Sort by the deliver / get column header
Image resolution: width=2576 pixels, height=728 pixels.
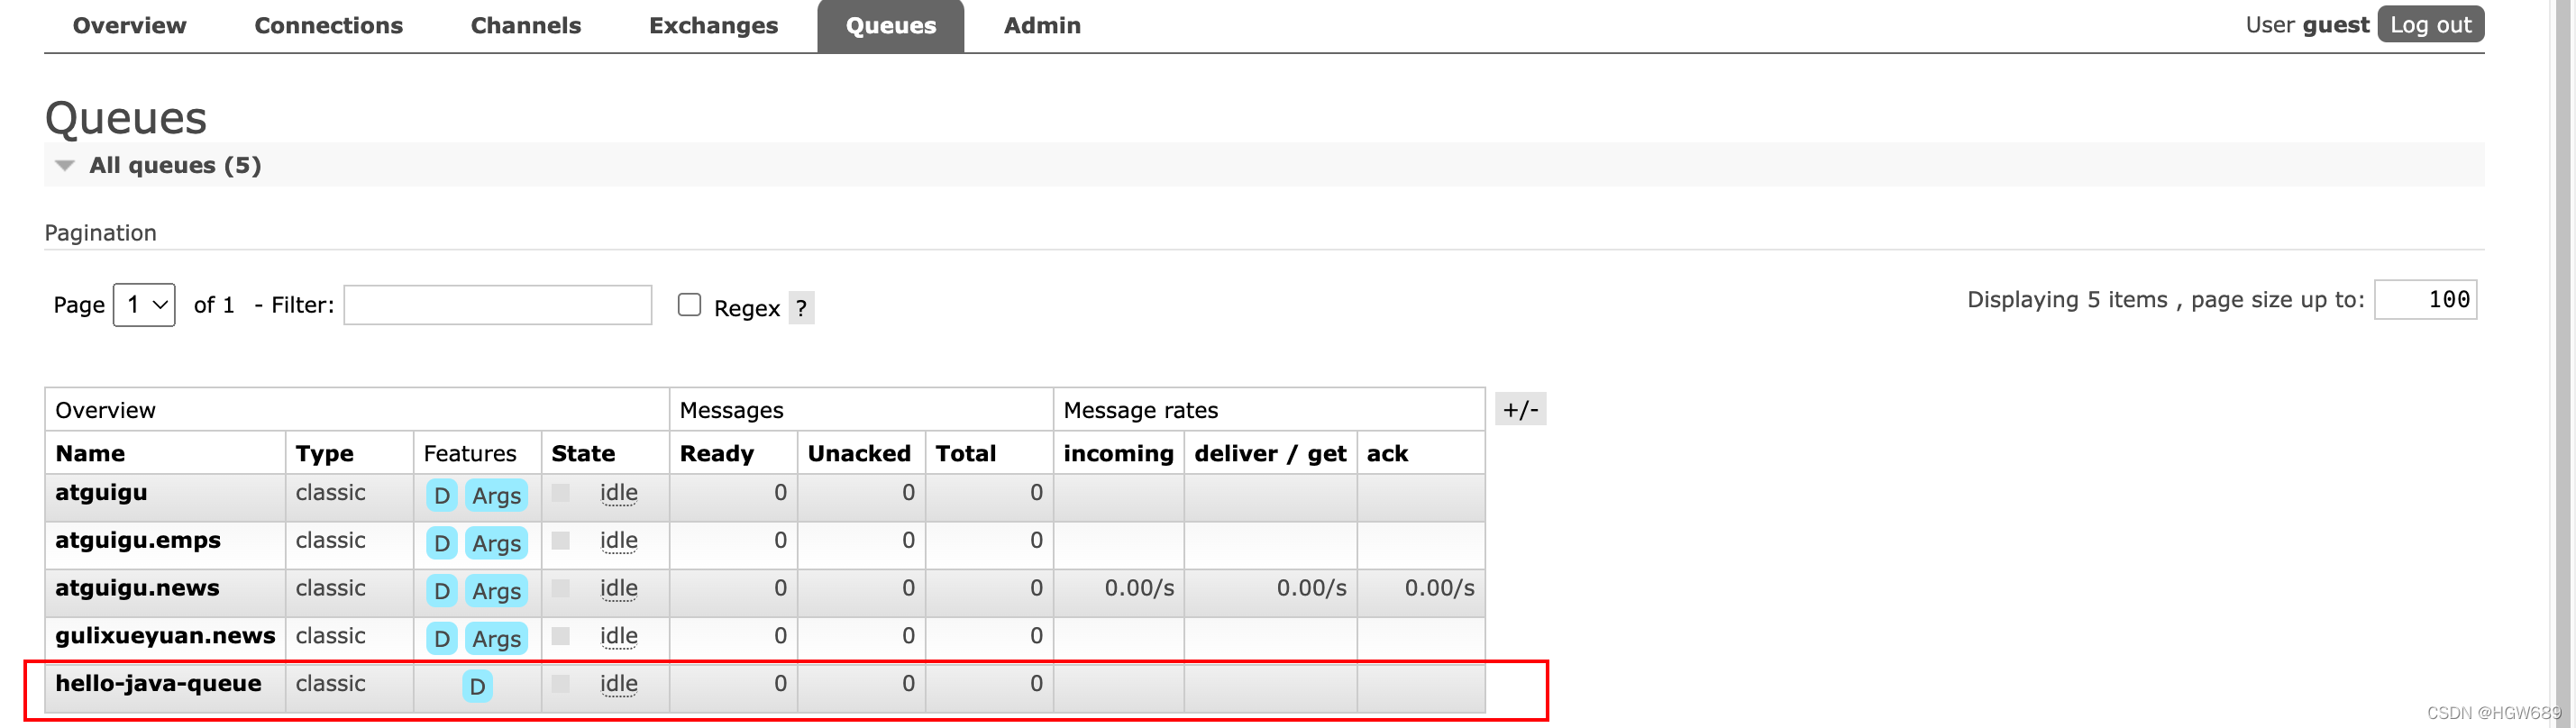[x=1270, y=453]
